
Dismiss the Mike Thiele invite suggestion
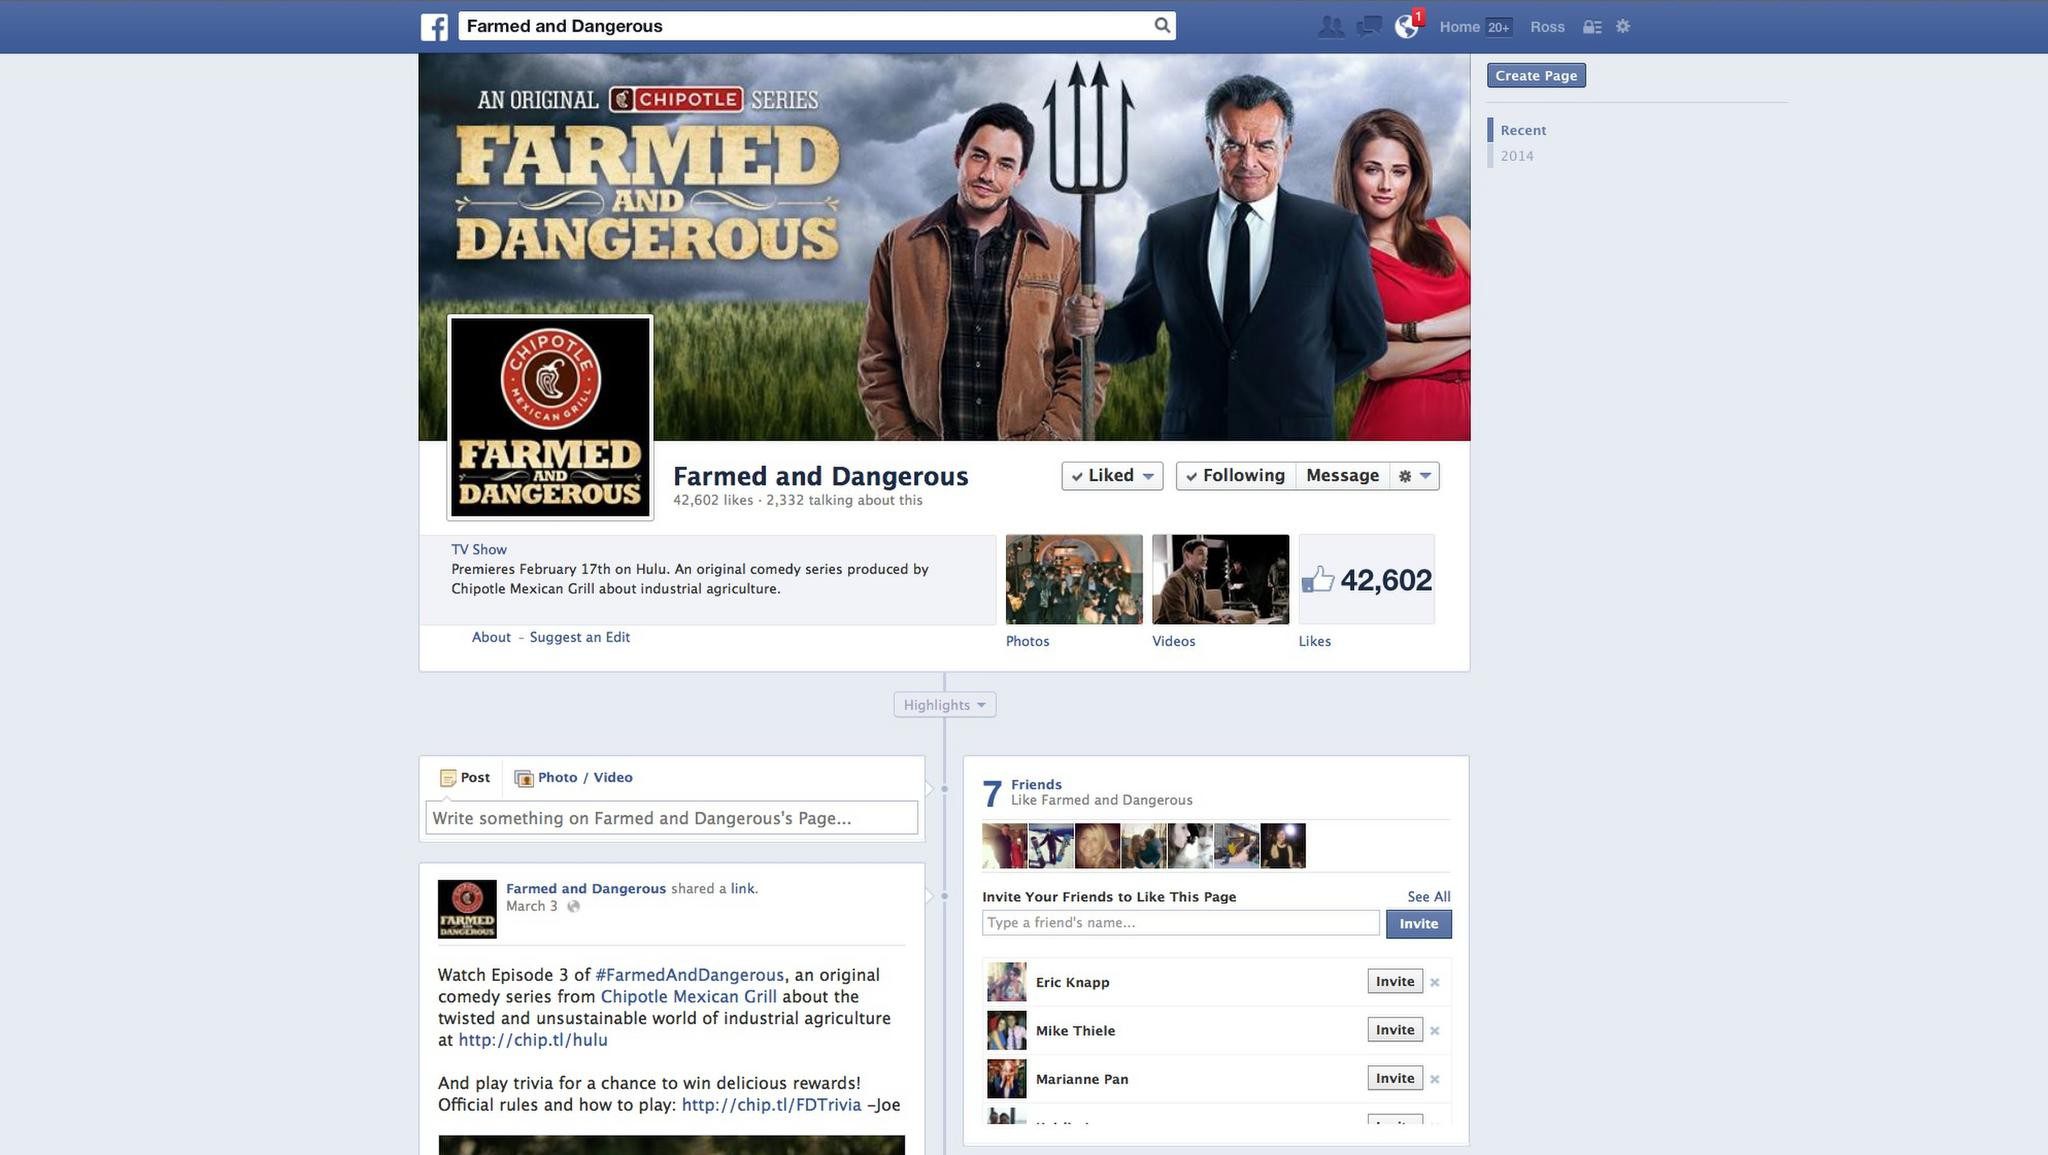(x=1434, y=1030)
